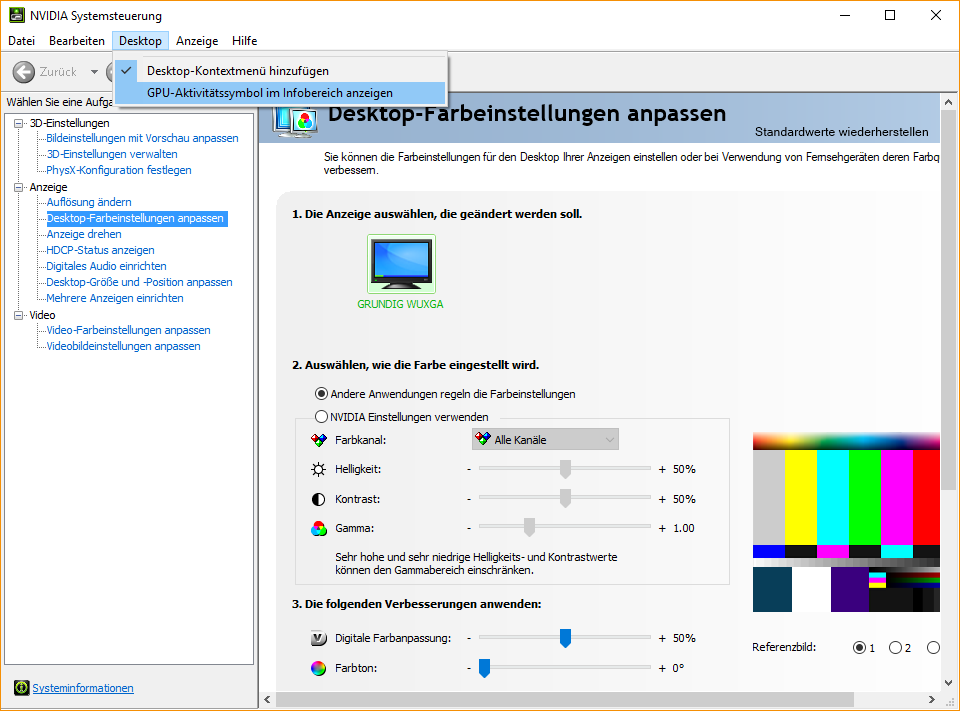Open the Anzeige menu
The height and width of the screenshot is (711, 960).
(x=197, y=40)
